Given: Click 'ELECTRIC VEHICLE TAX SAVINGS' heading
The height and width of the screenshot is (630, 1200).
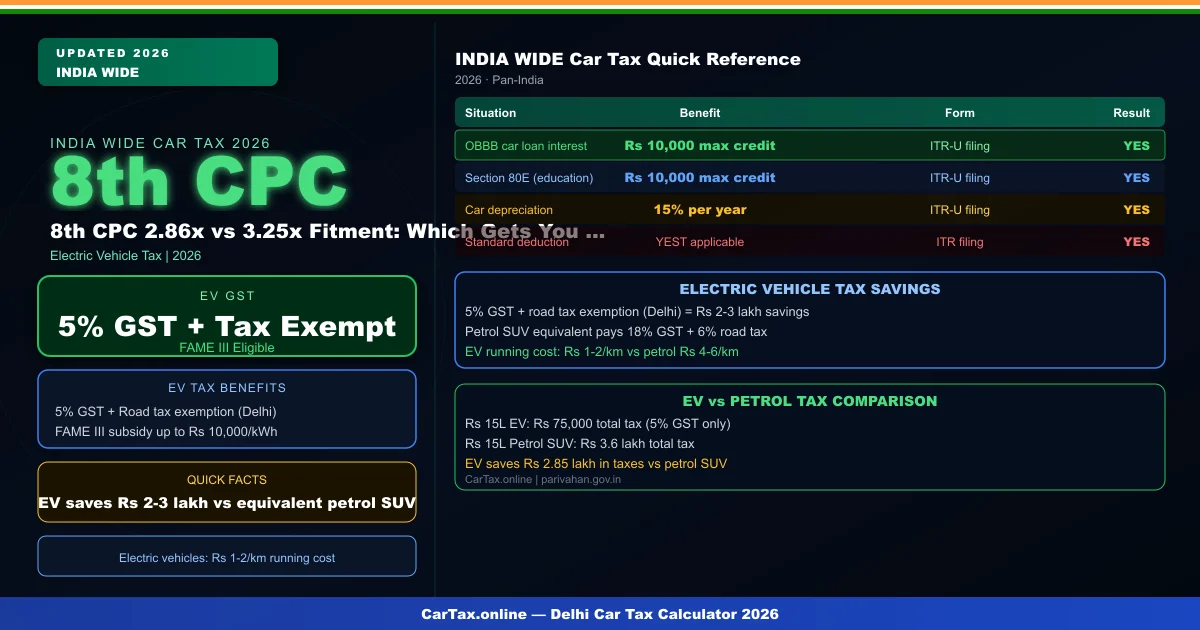Looking at the screenshot, I should coord(810,289).
